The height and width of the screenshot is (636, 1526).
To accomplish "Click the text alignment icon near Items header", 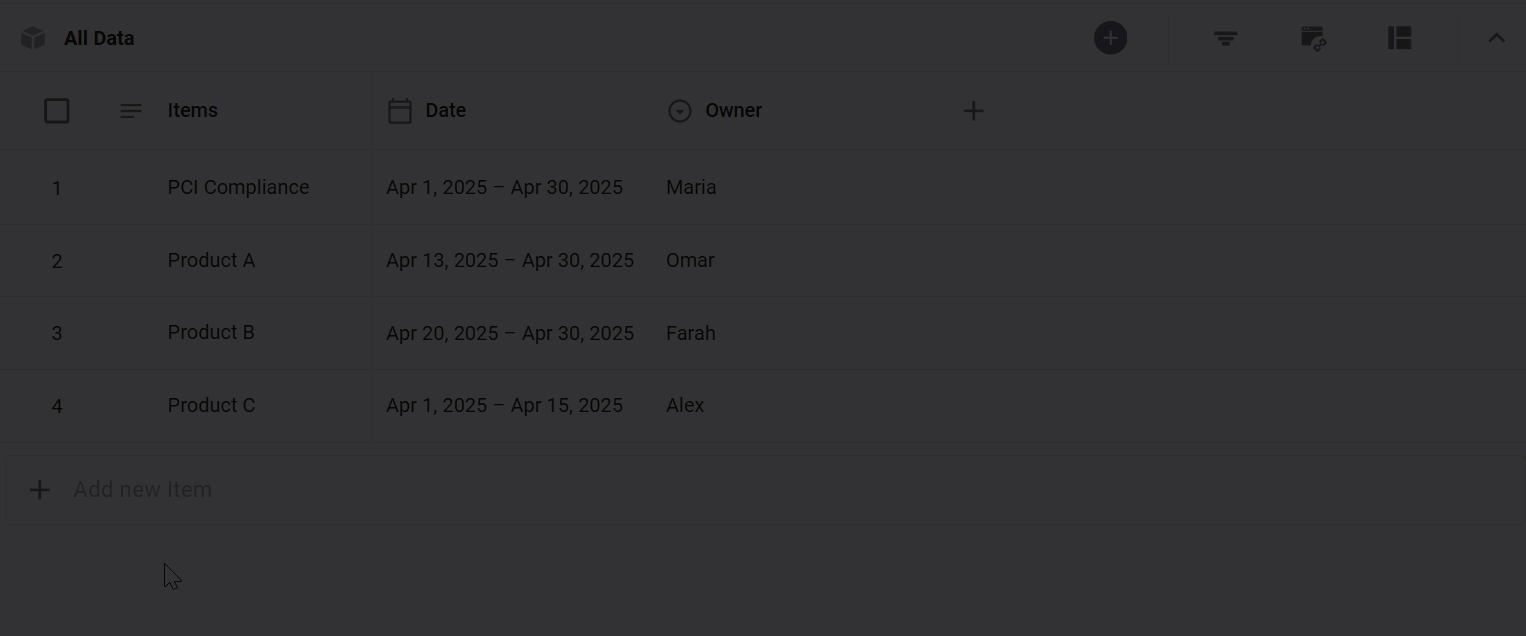I will 130,110.
